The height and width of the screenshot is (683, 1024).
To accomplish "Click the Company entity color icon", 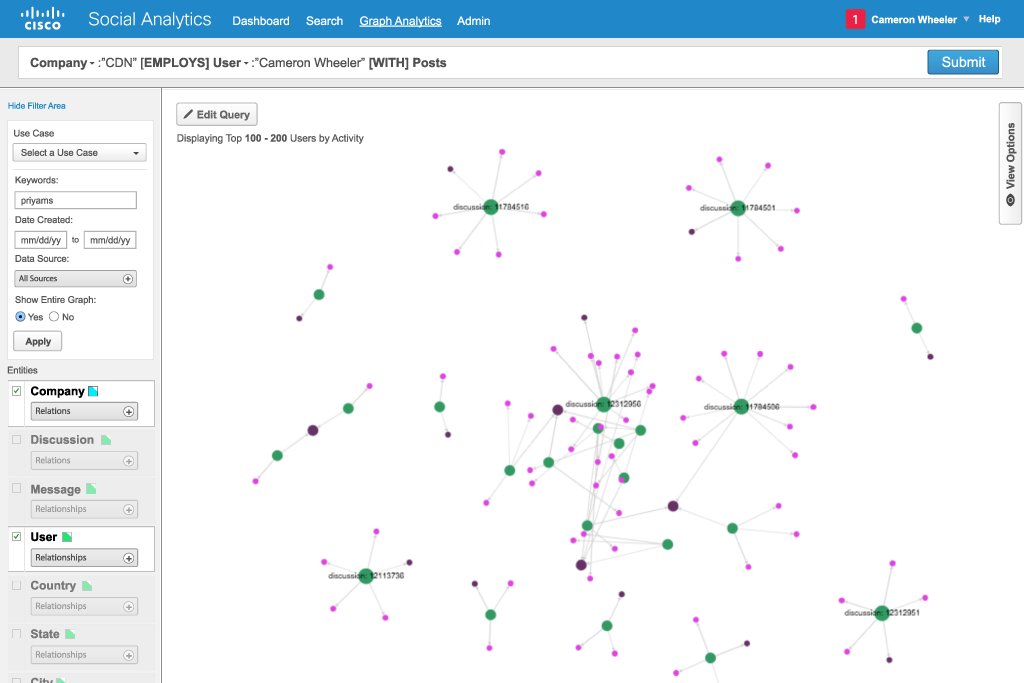I will click(93, 391).
